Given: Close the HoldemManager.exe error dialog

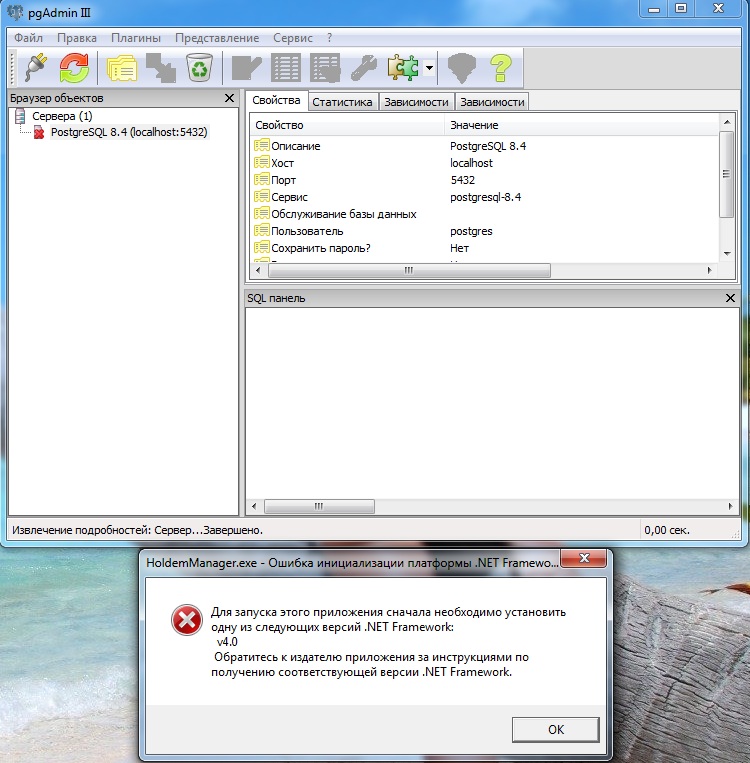Looking at the screenshot, I should (x=584, y=558).
